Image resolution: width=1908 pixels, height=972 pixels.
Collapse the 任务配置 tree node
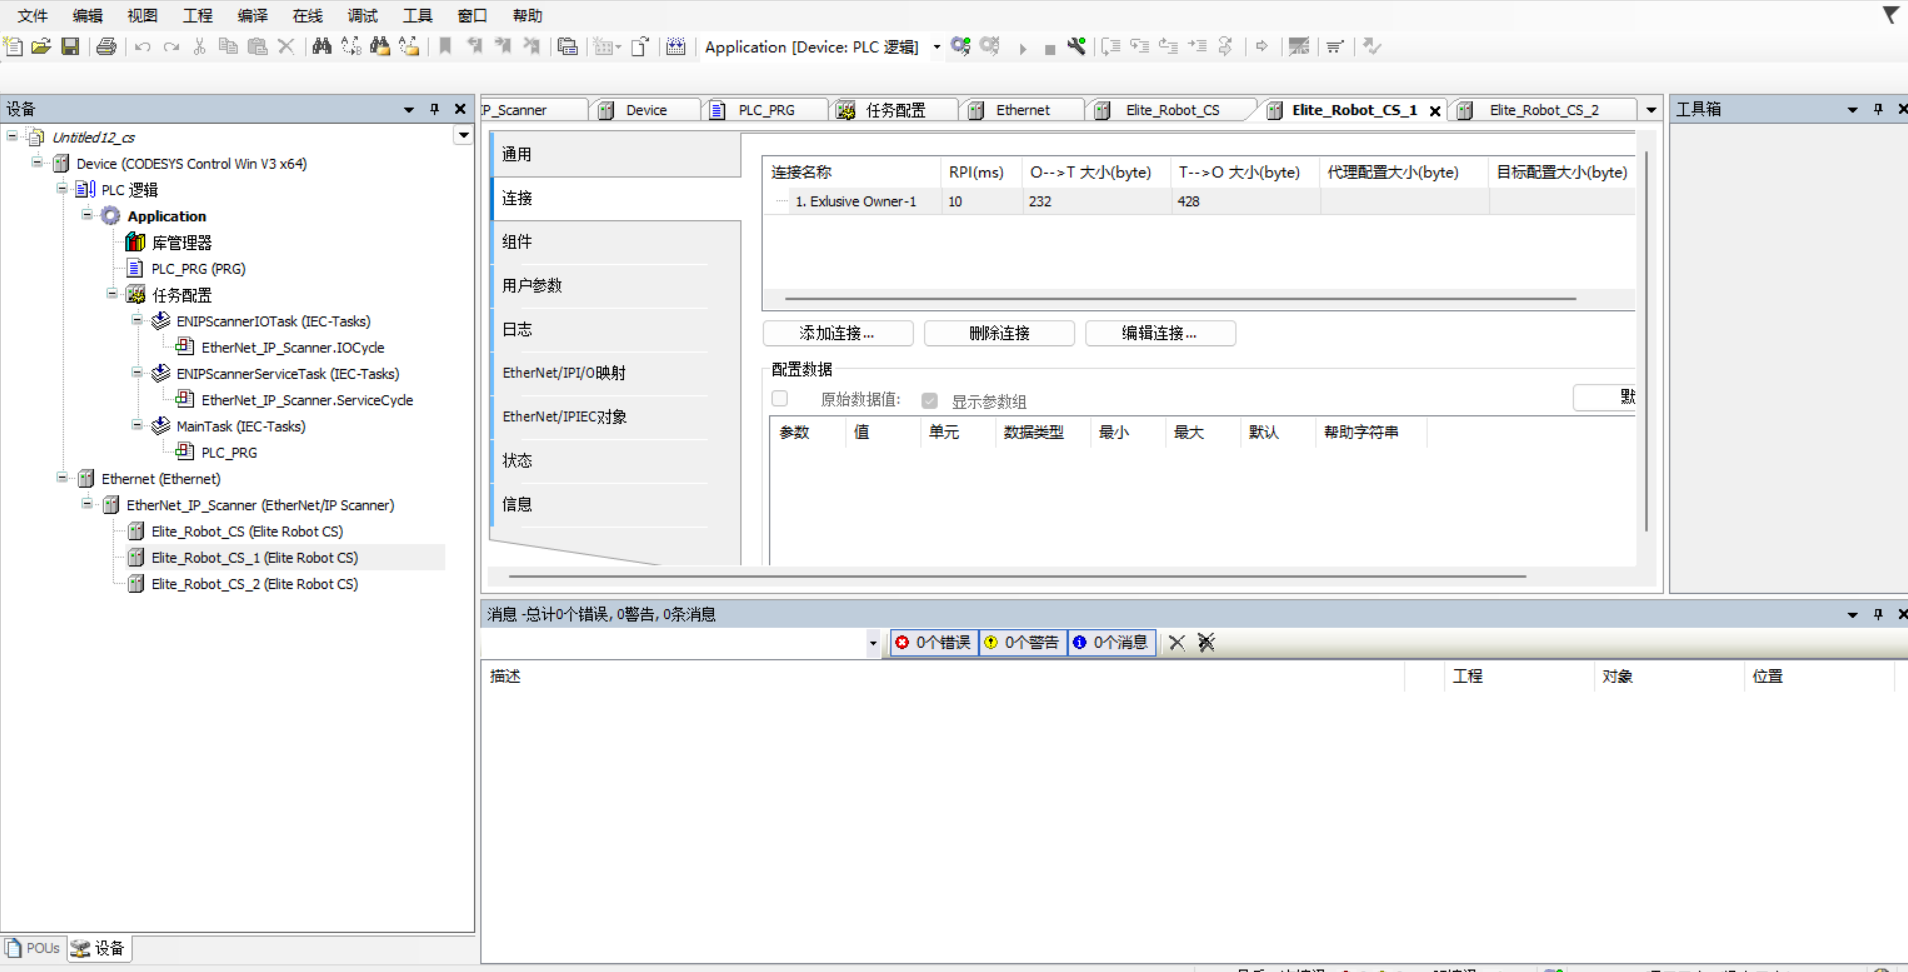[112, 294]
